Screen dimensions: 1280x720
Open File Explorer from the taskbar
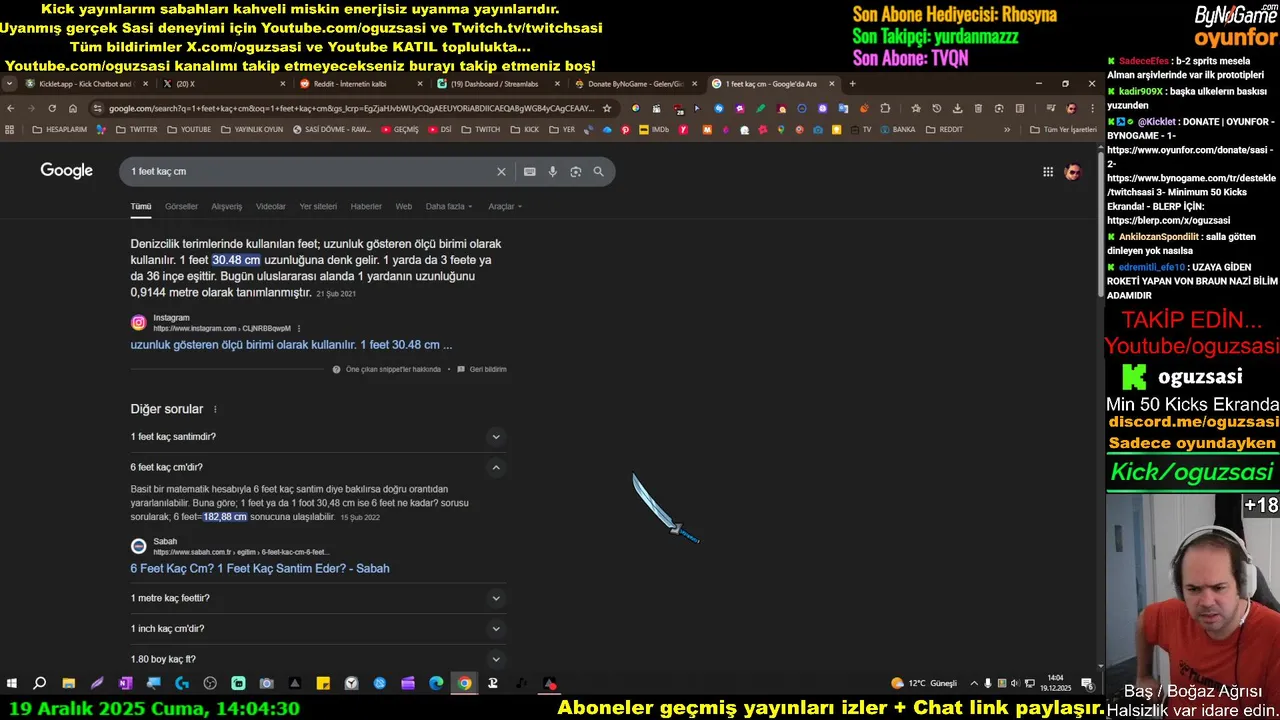[x=68, y=684]
